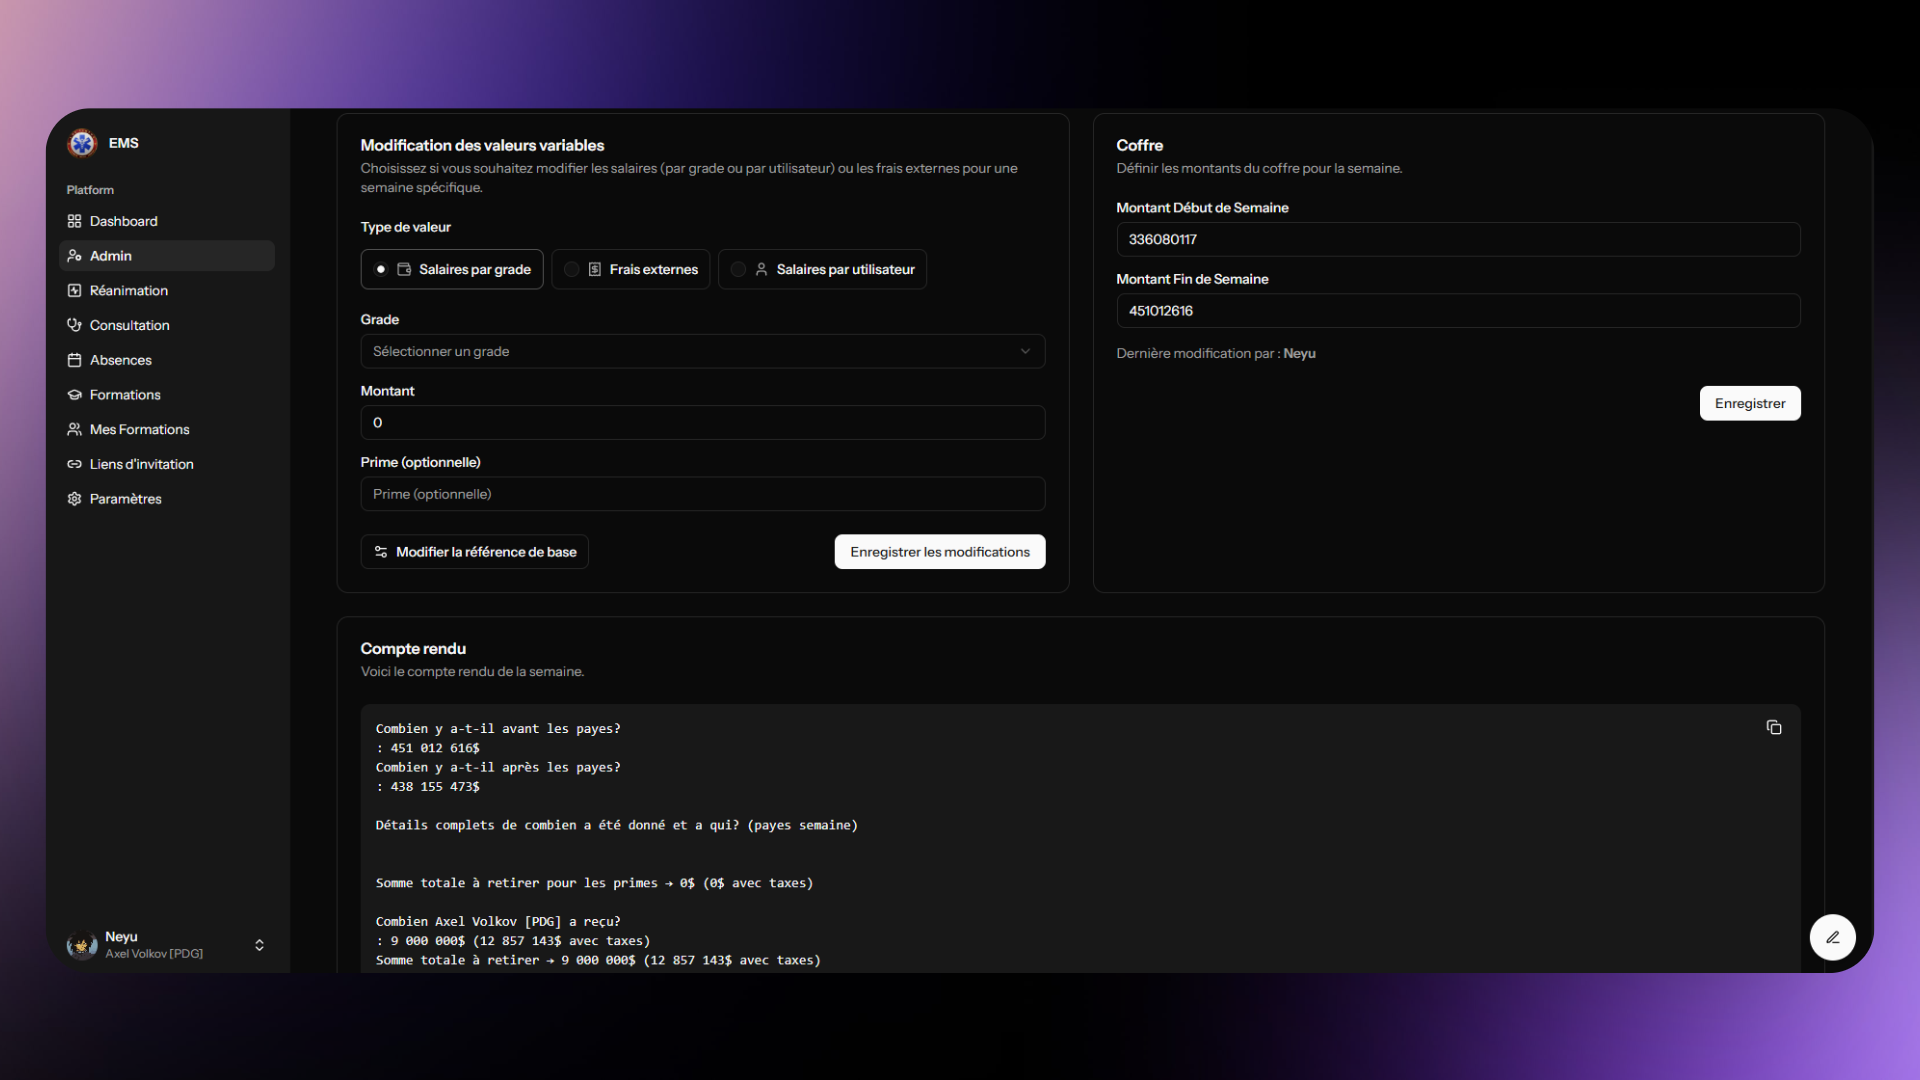Image resolution: width=1920 pixels, height=1080 pixels.
Task: Select Salaires par grade radio option
Action: [381, 269]
